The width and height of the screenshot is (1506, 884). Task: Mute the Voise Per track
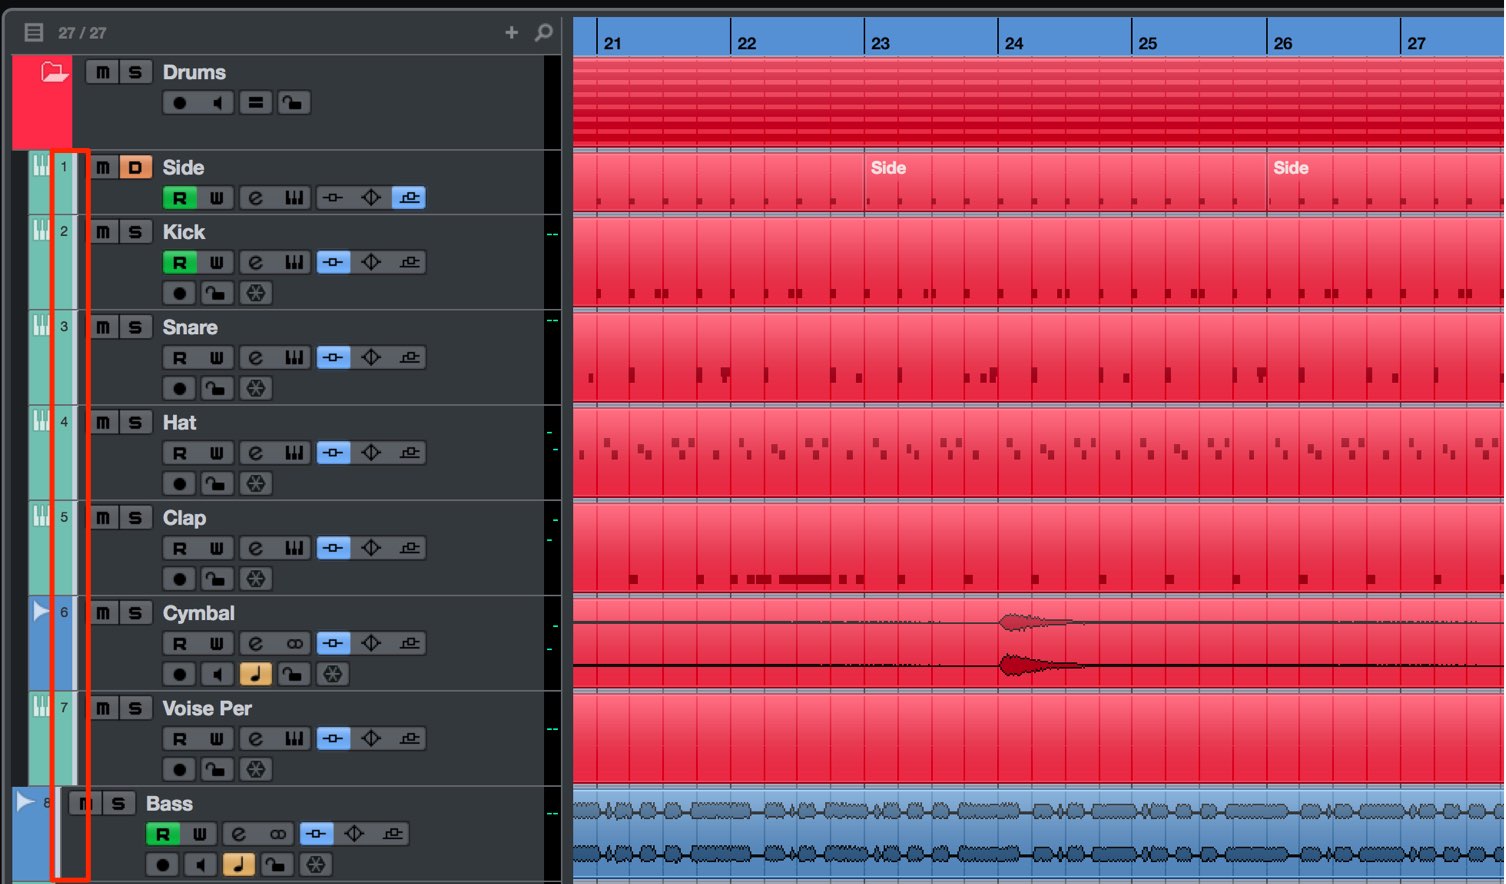click(102, 708)
